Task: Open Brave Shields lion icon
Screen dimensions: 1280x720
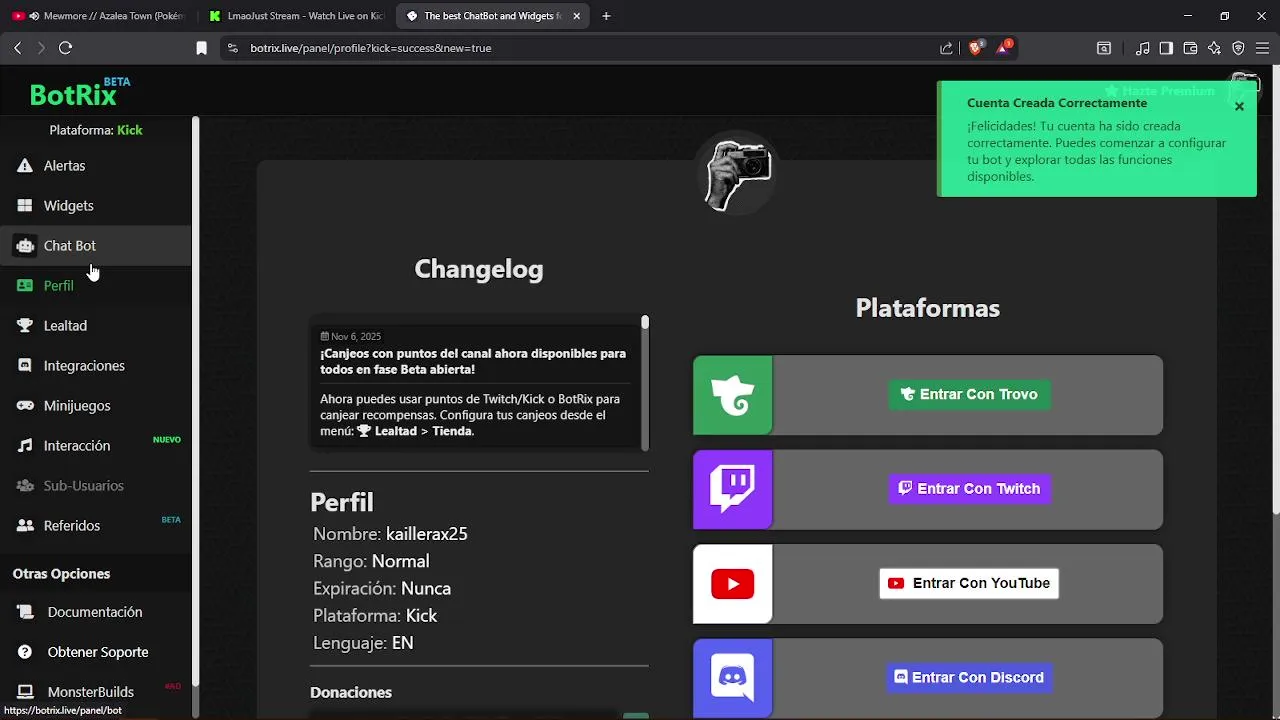Action: point(976,48)
